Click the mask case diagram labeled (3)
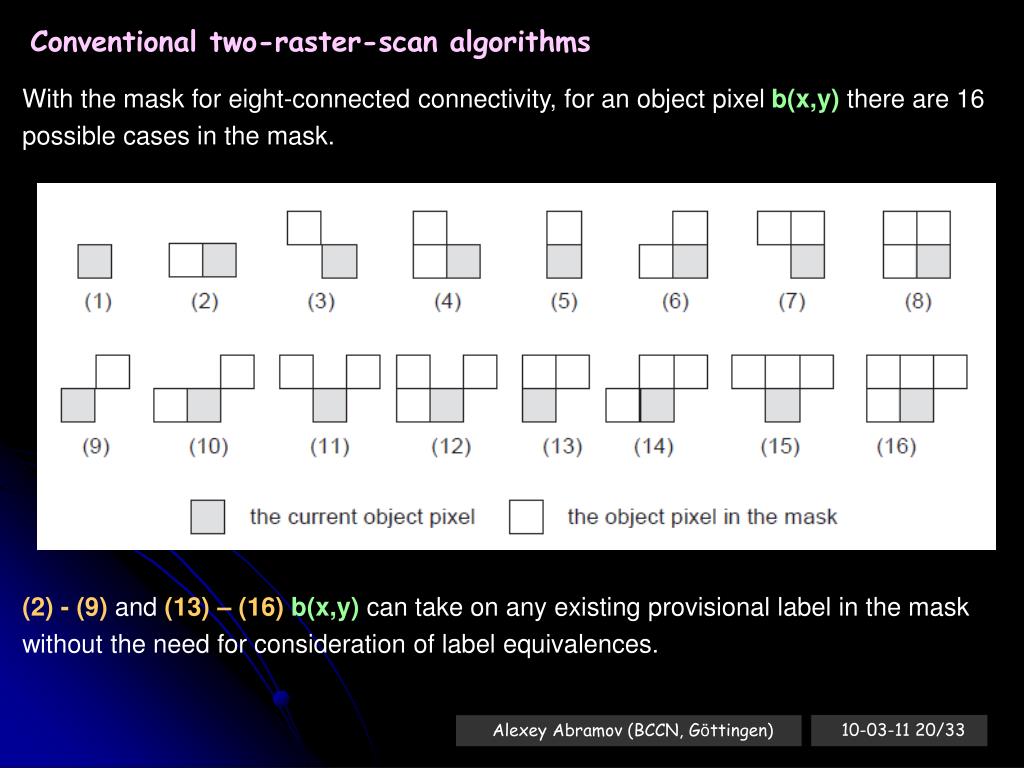The image size is (1024, 768). coord(322,244)
